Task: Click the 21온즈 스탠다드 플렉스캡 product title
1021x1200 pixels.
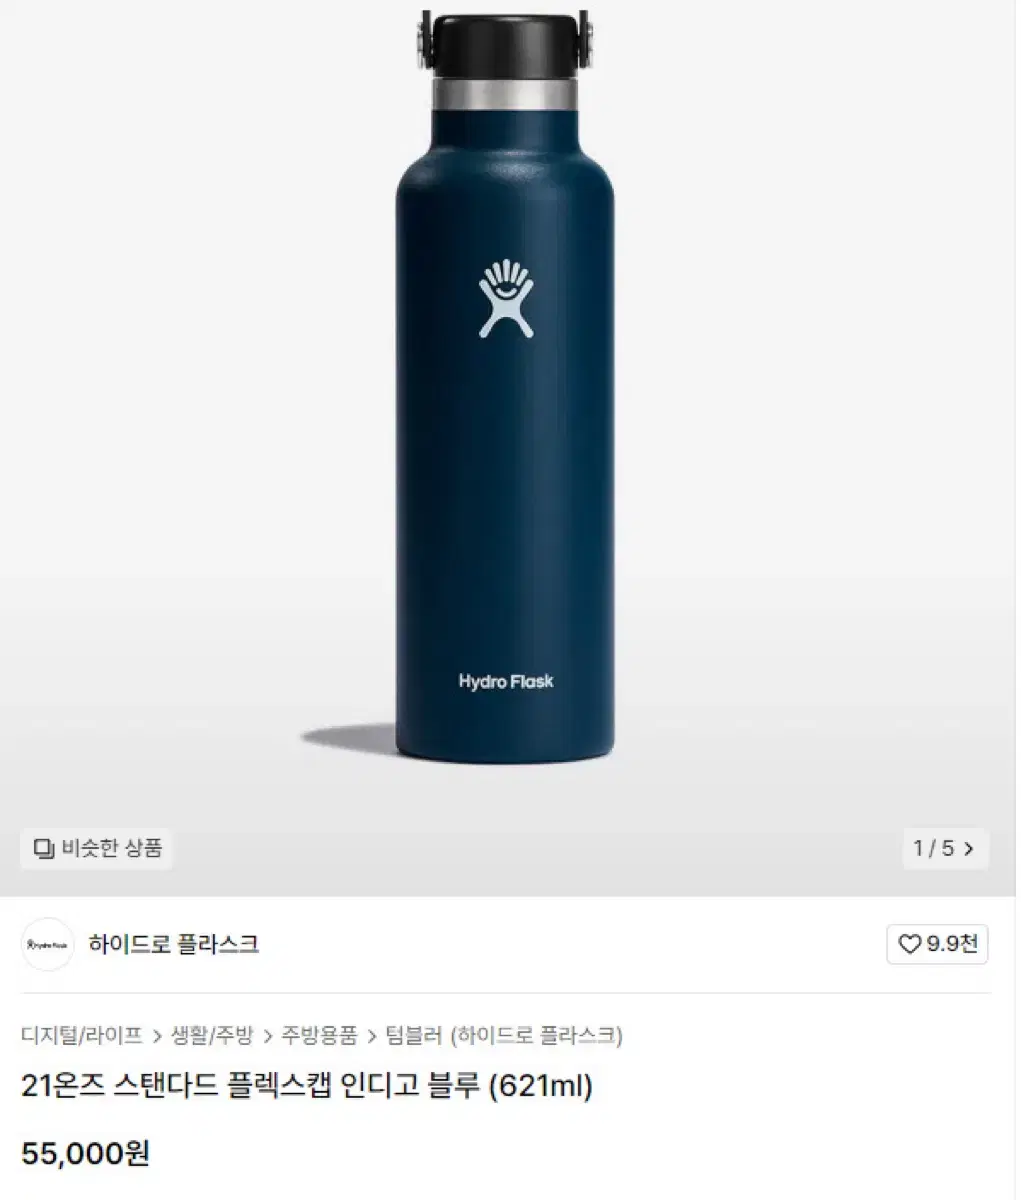Action: coord(307,1085)
